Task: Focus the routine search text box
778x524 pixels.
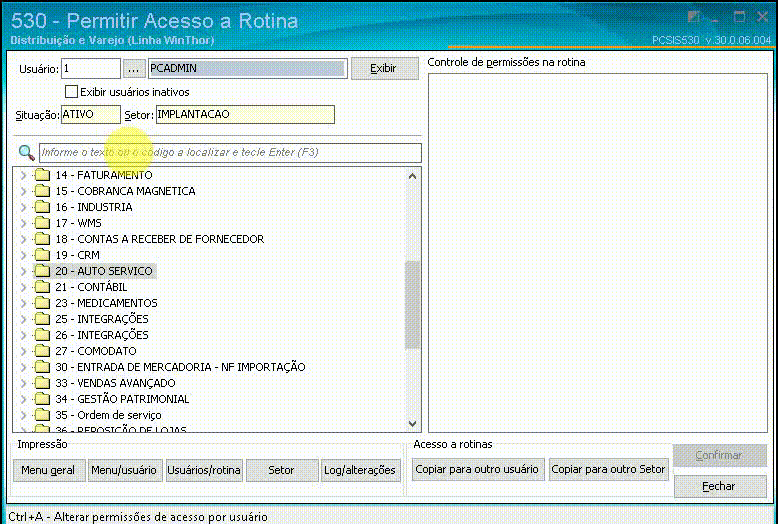Action: (230, 152)
